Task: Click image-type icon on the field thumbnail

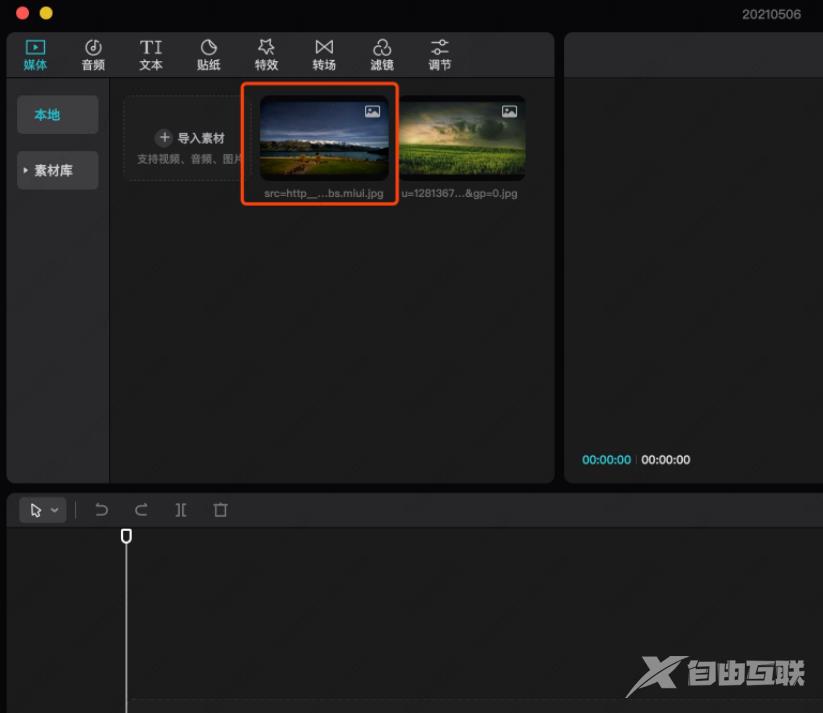Action: 509,111
